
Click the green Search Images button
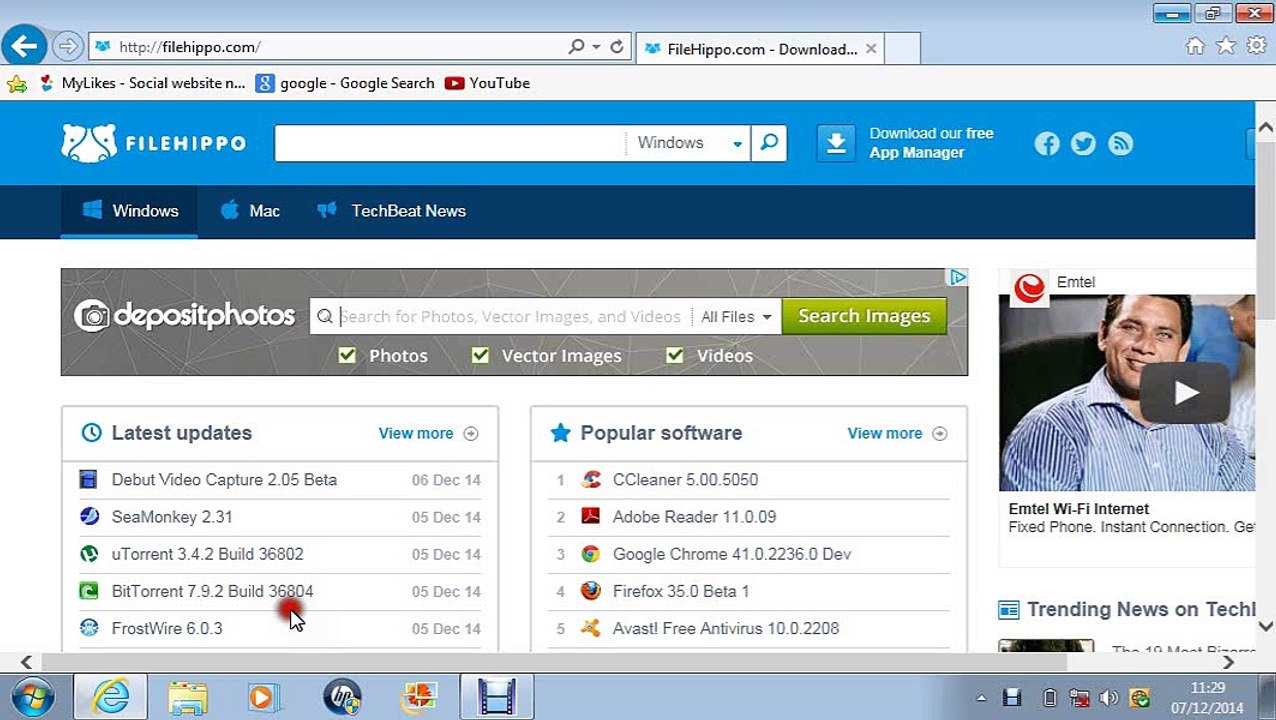tap(864, 316)
